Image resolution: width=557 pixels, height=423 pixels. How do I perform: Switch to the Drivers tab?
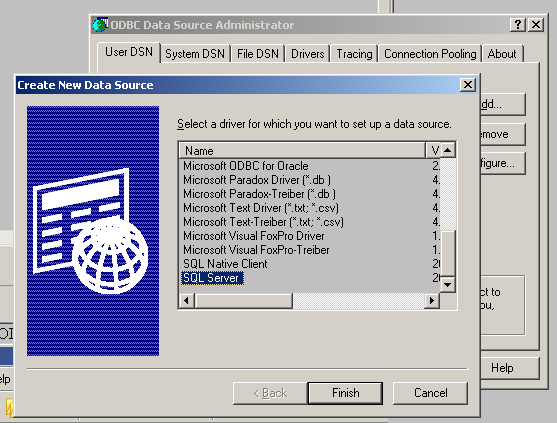tap(308, 54)
